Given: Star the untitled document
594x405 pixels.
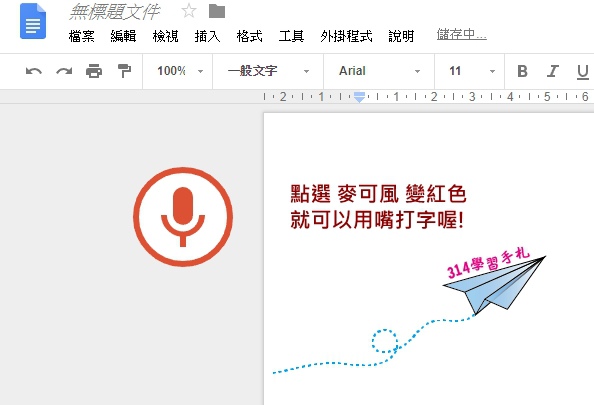Looking at the screenshot, I should [x=189, y=11].
